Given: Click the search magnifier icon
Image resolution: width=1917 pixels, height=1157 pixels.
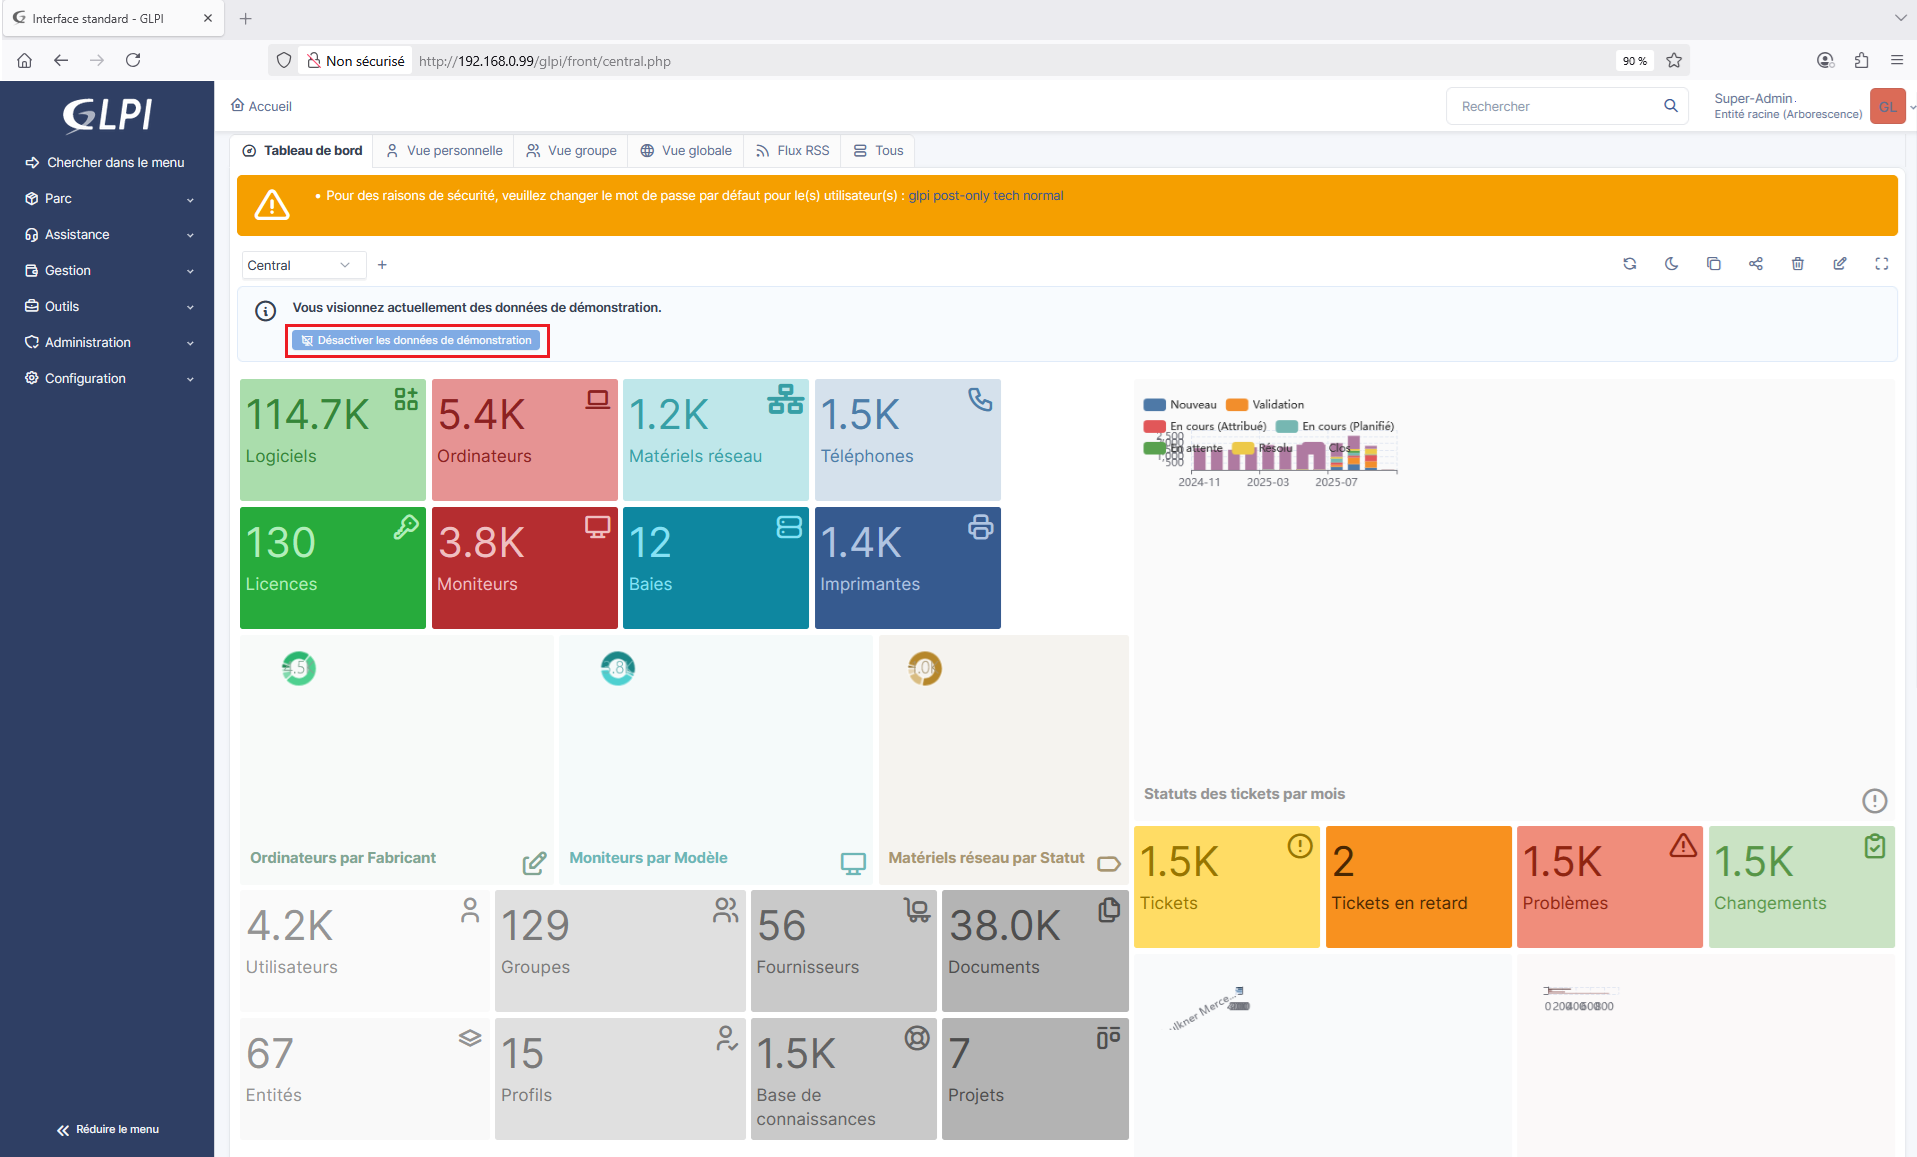Looking at the screenshot, I should (x=1670, y=106).
